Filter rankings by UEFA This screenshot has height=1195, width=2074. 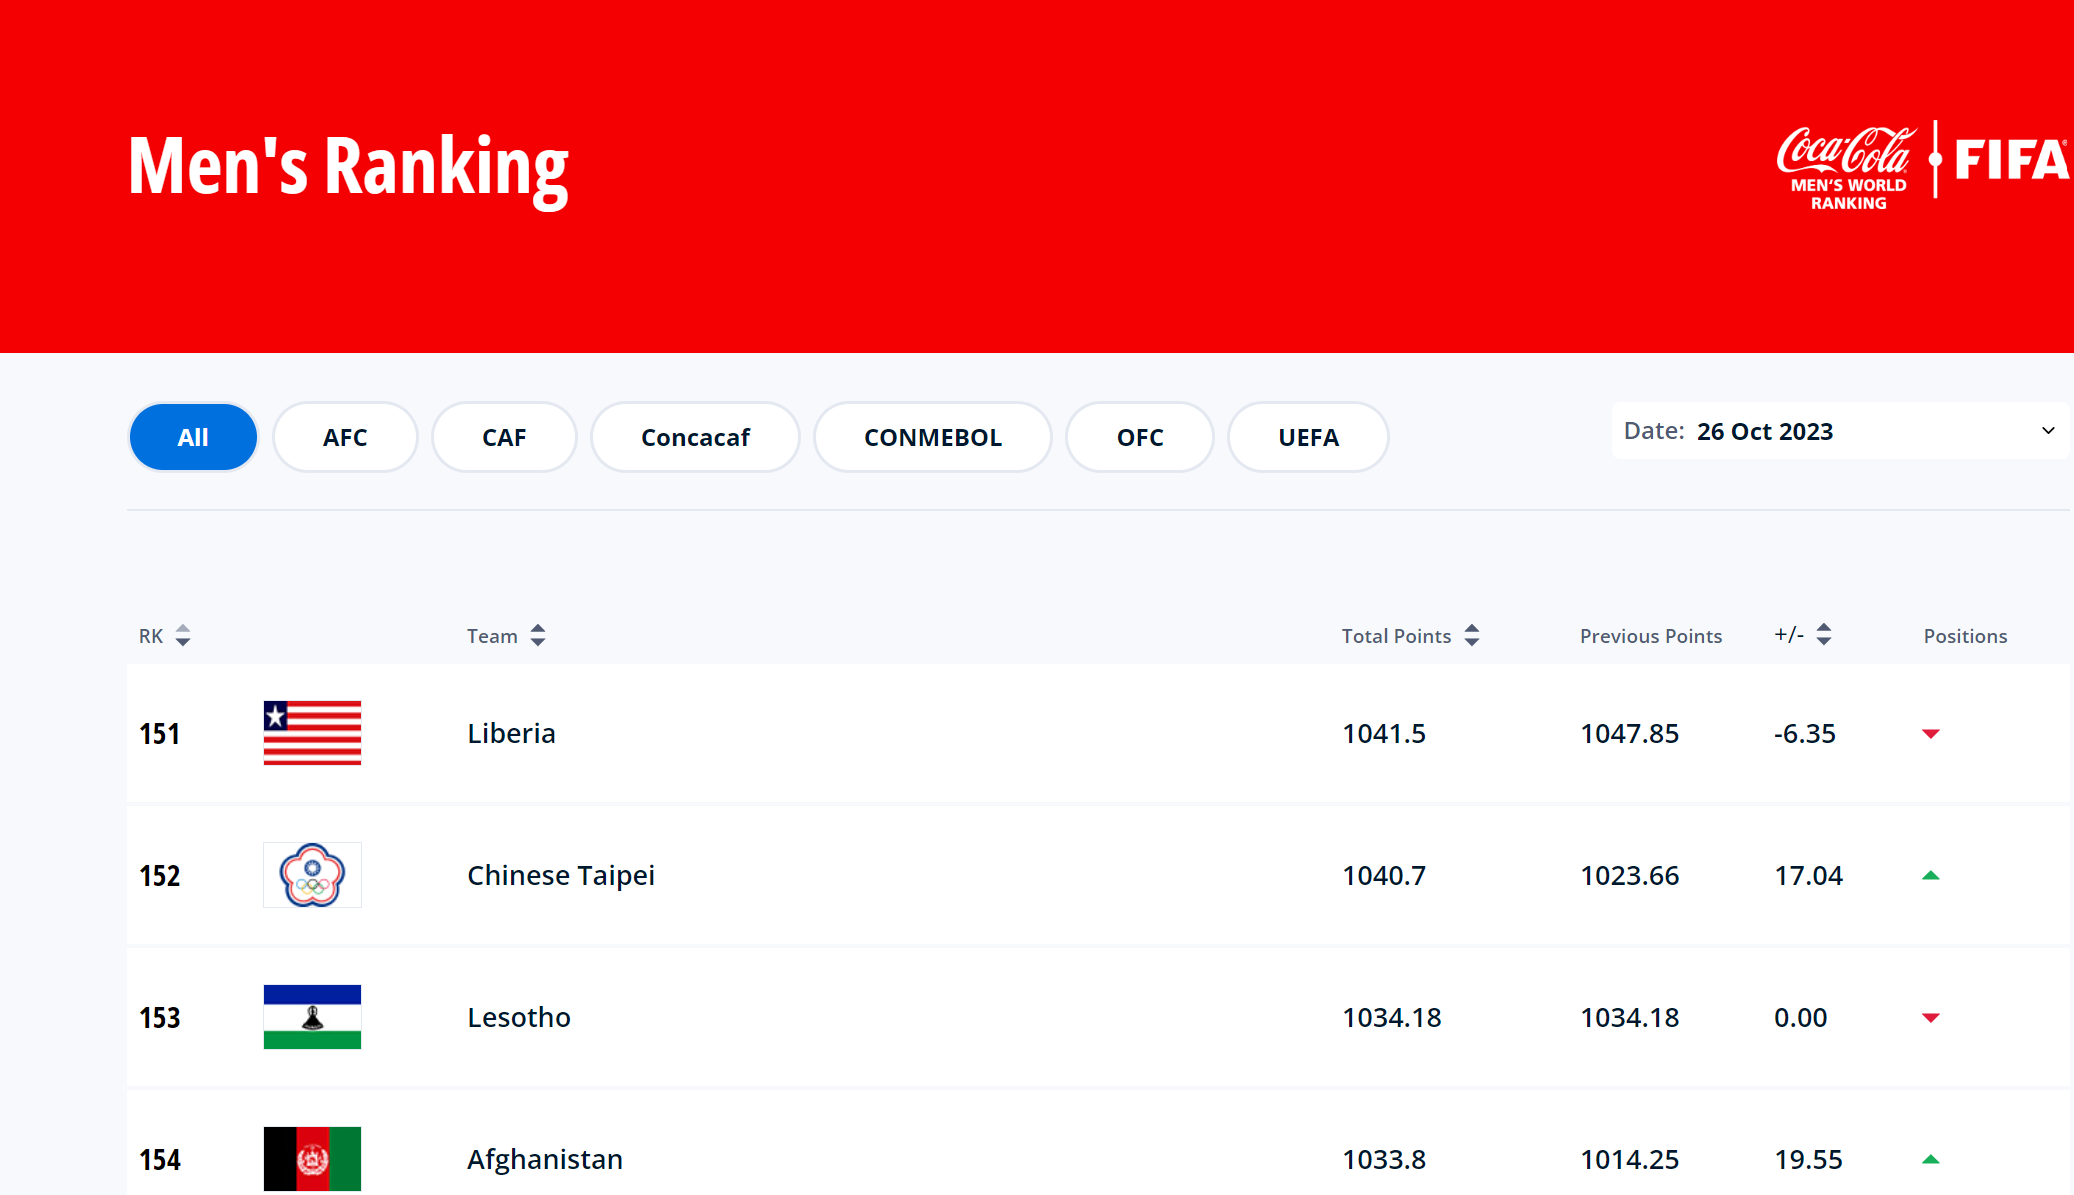pyautogui.click(x=1308, y=437)
